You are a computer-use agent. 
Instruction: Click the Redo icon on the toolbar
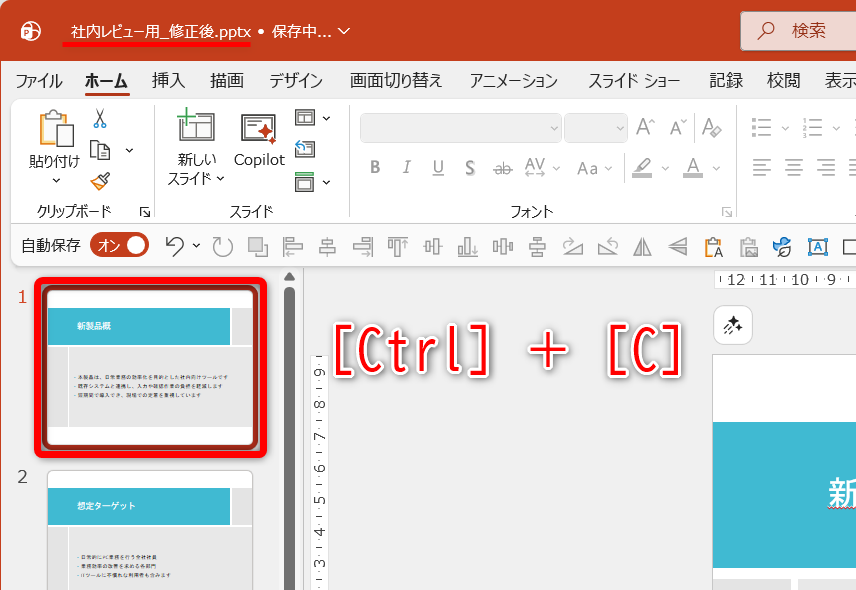[221, 244]
